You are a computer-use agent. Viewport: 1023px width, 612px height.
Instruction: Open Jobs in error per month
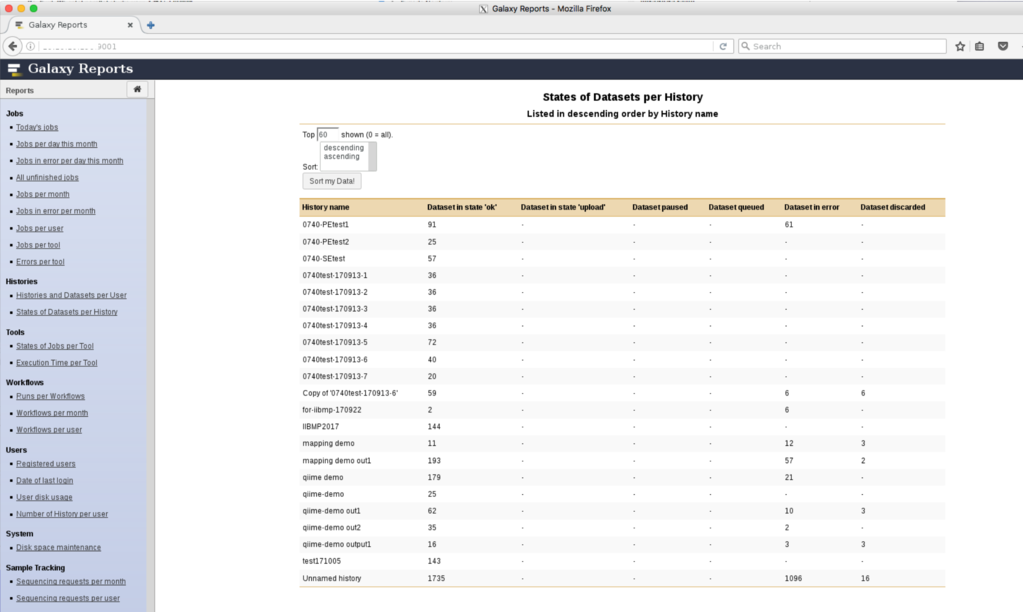tap(55, 211)
